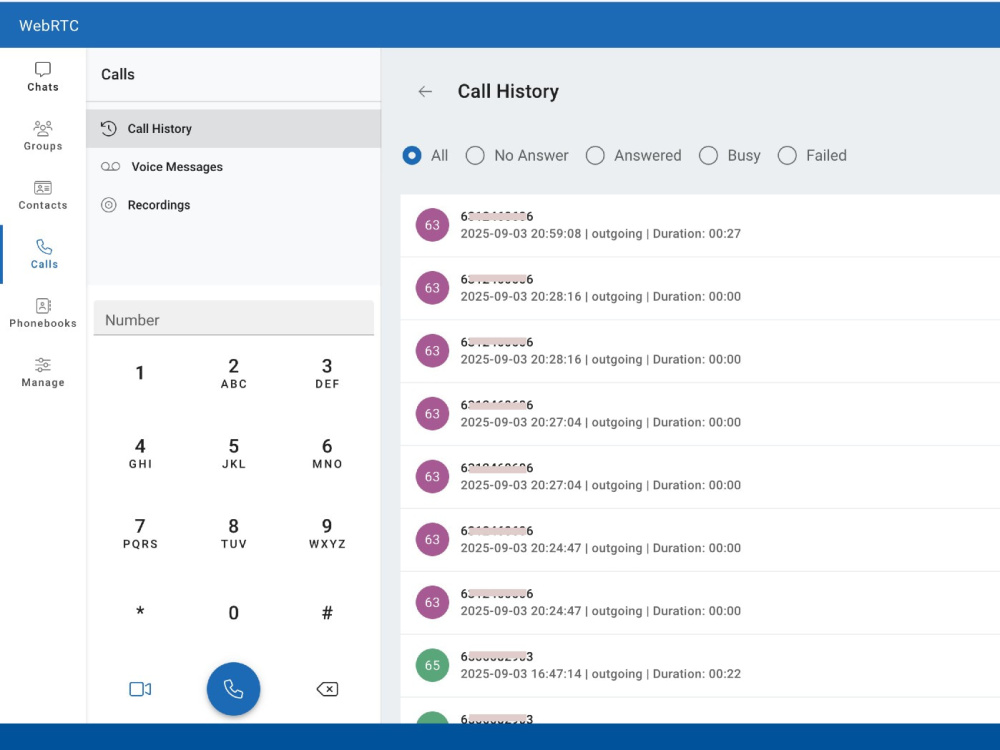Tap dial pad key 8 TUV
Image resolution: width=1000 pixels, height=750 pixels.
233,533
